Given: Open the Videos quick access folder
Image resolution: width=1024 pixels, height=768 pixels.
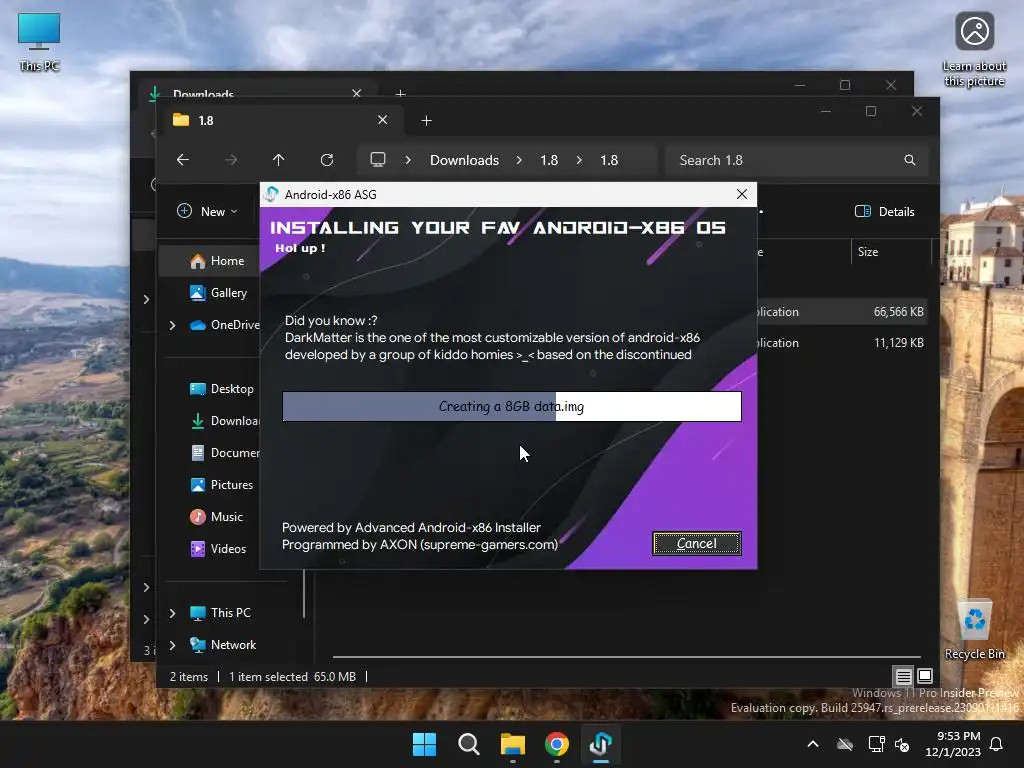Looking at the screenshot, I should tap(219, 549).
